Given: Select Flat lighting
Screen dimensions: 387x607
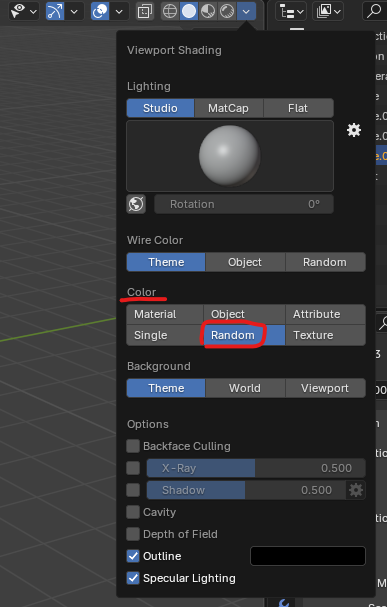Looking at the screenshot, I should (298, 108).
